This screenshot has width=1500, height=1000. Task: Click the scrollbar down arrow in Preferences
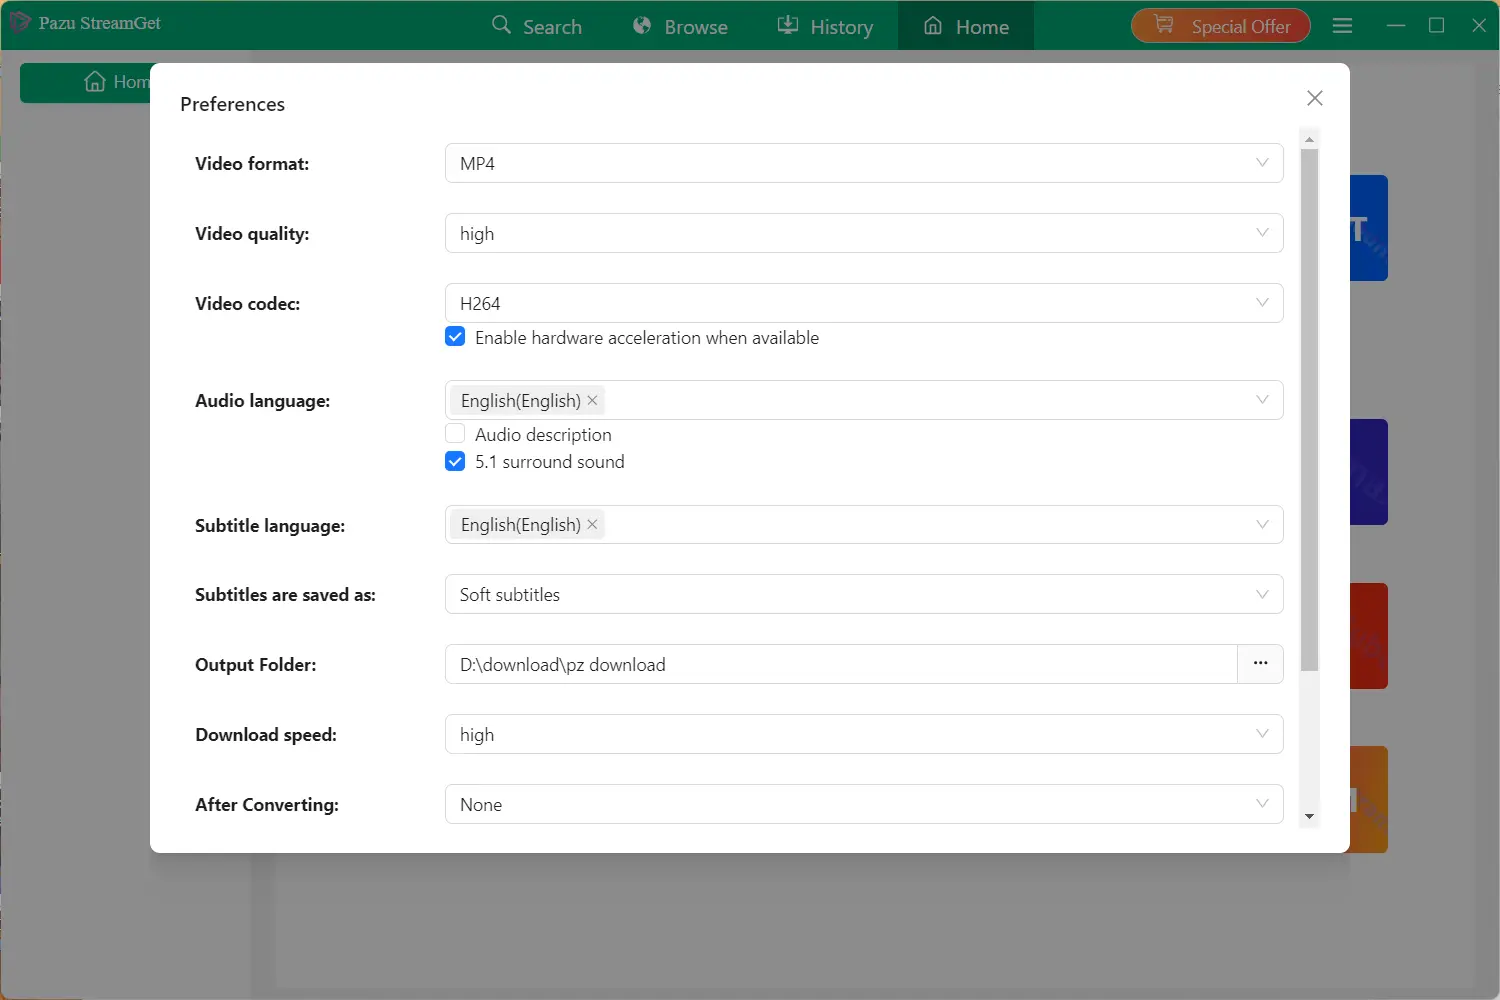point(1309,817)
